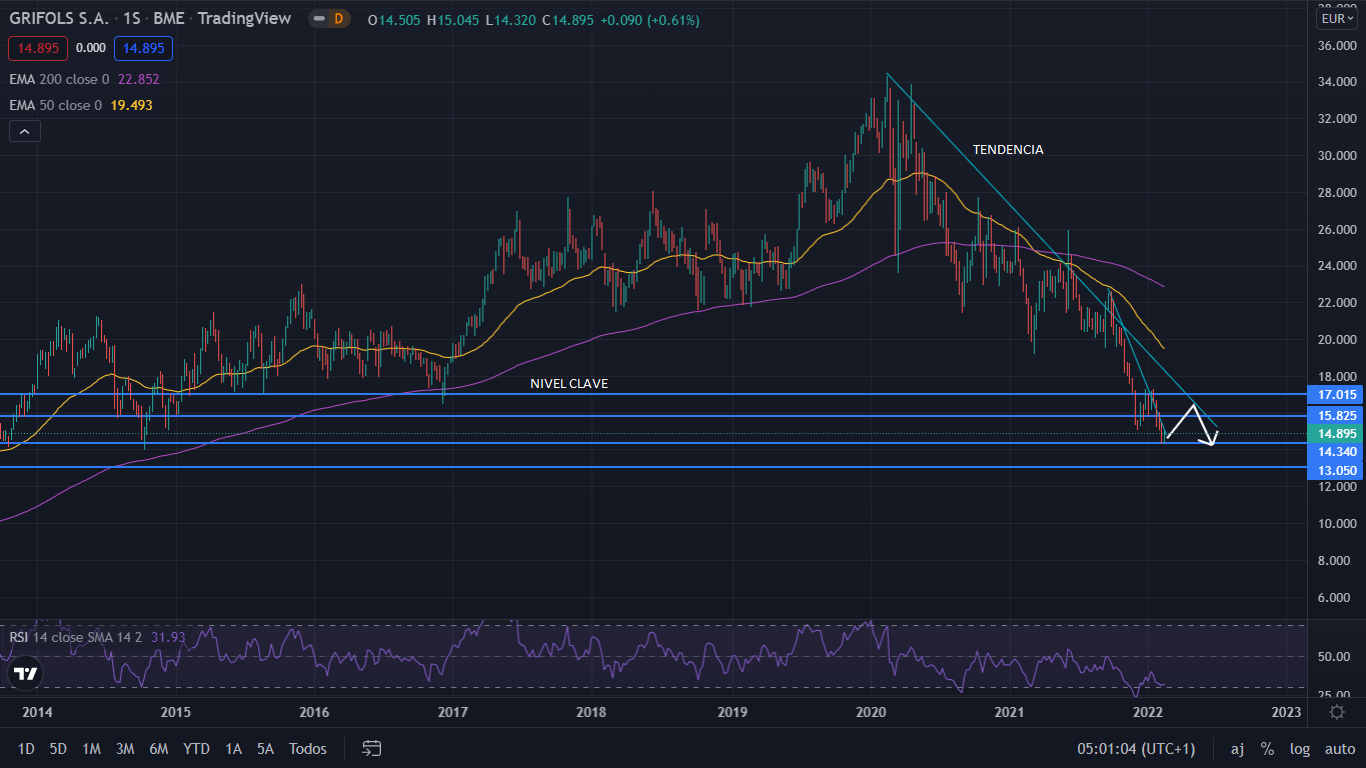Toggle auto scale mode
Screen dimensions: 1366x768
[1339, 748]
